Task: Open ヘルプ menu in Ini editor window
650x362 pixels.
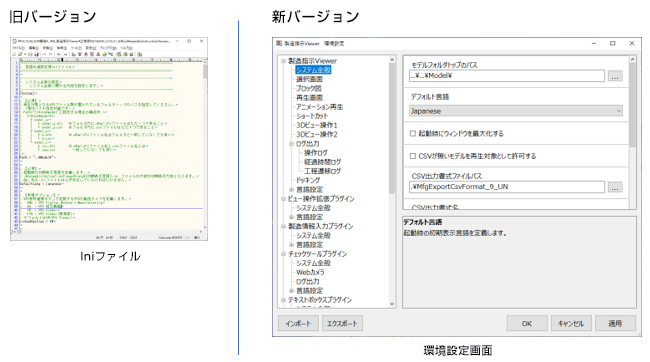Action: tap(126, 48)
